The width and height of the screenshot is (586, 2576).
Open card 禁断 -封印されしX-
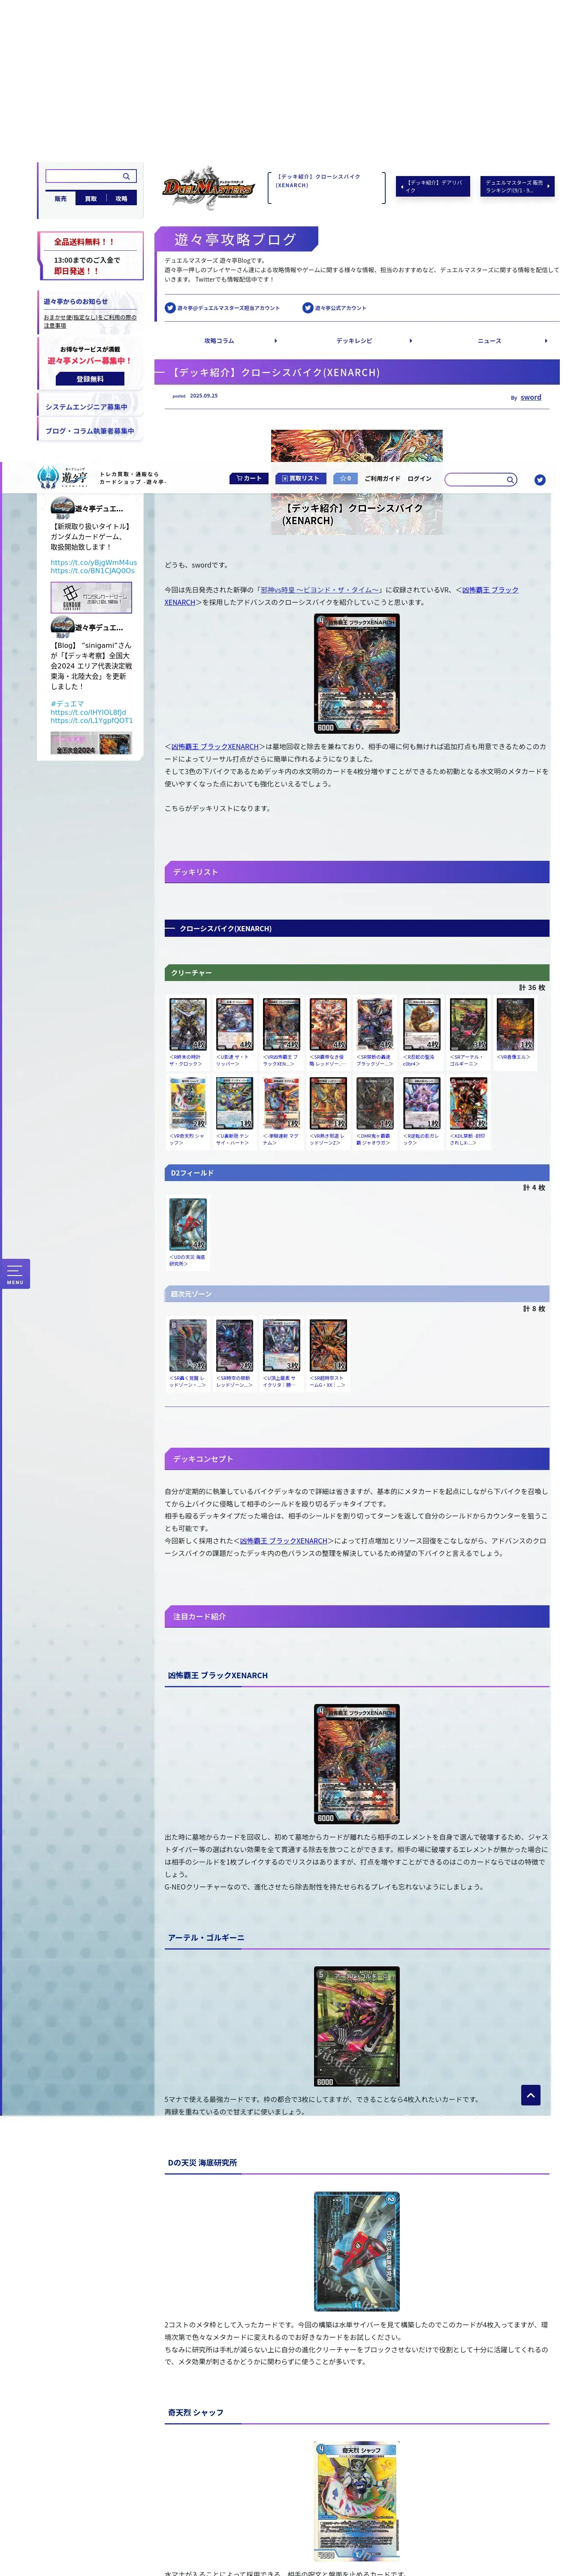(468, 1104)
